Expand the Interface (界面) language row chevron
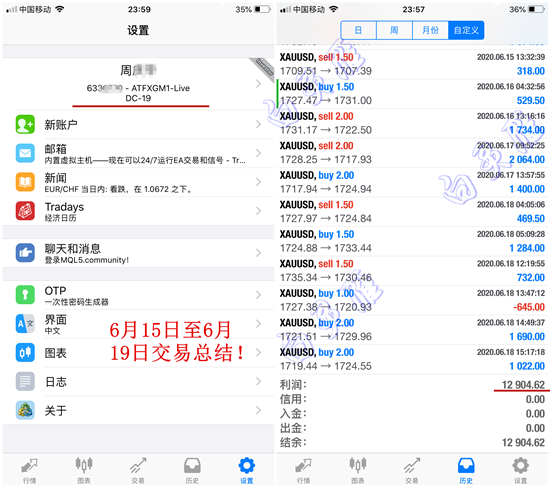The height and width of the screenshot is (487, 550). (259, 323)
